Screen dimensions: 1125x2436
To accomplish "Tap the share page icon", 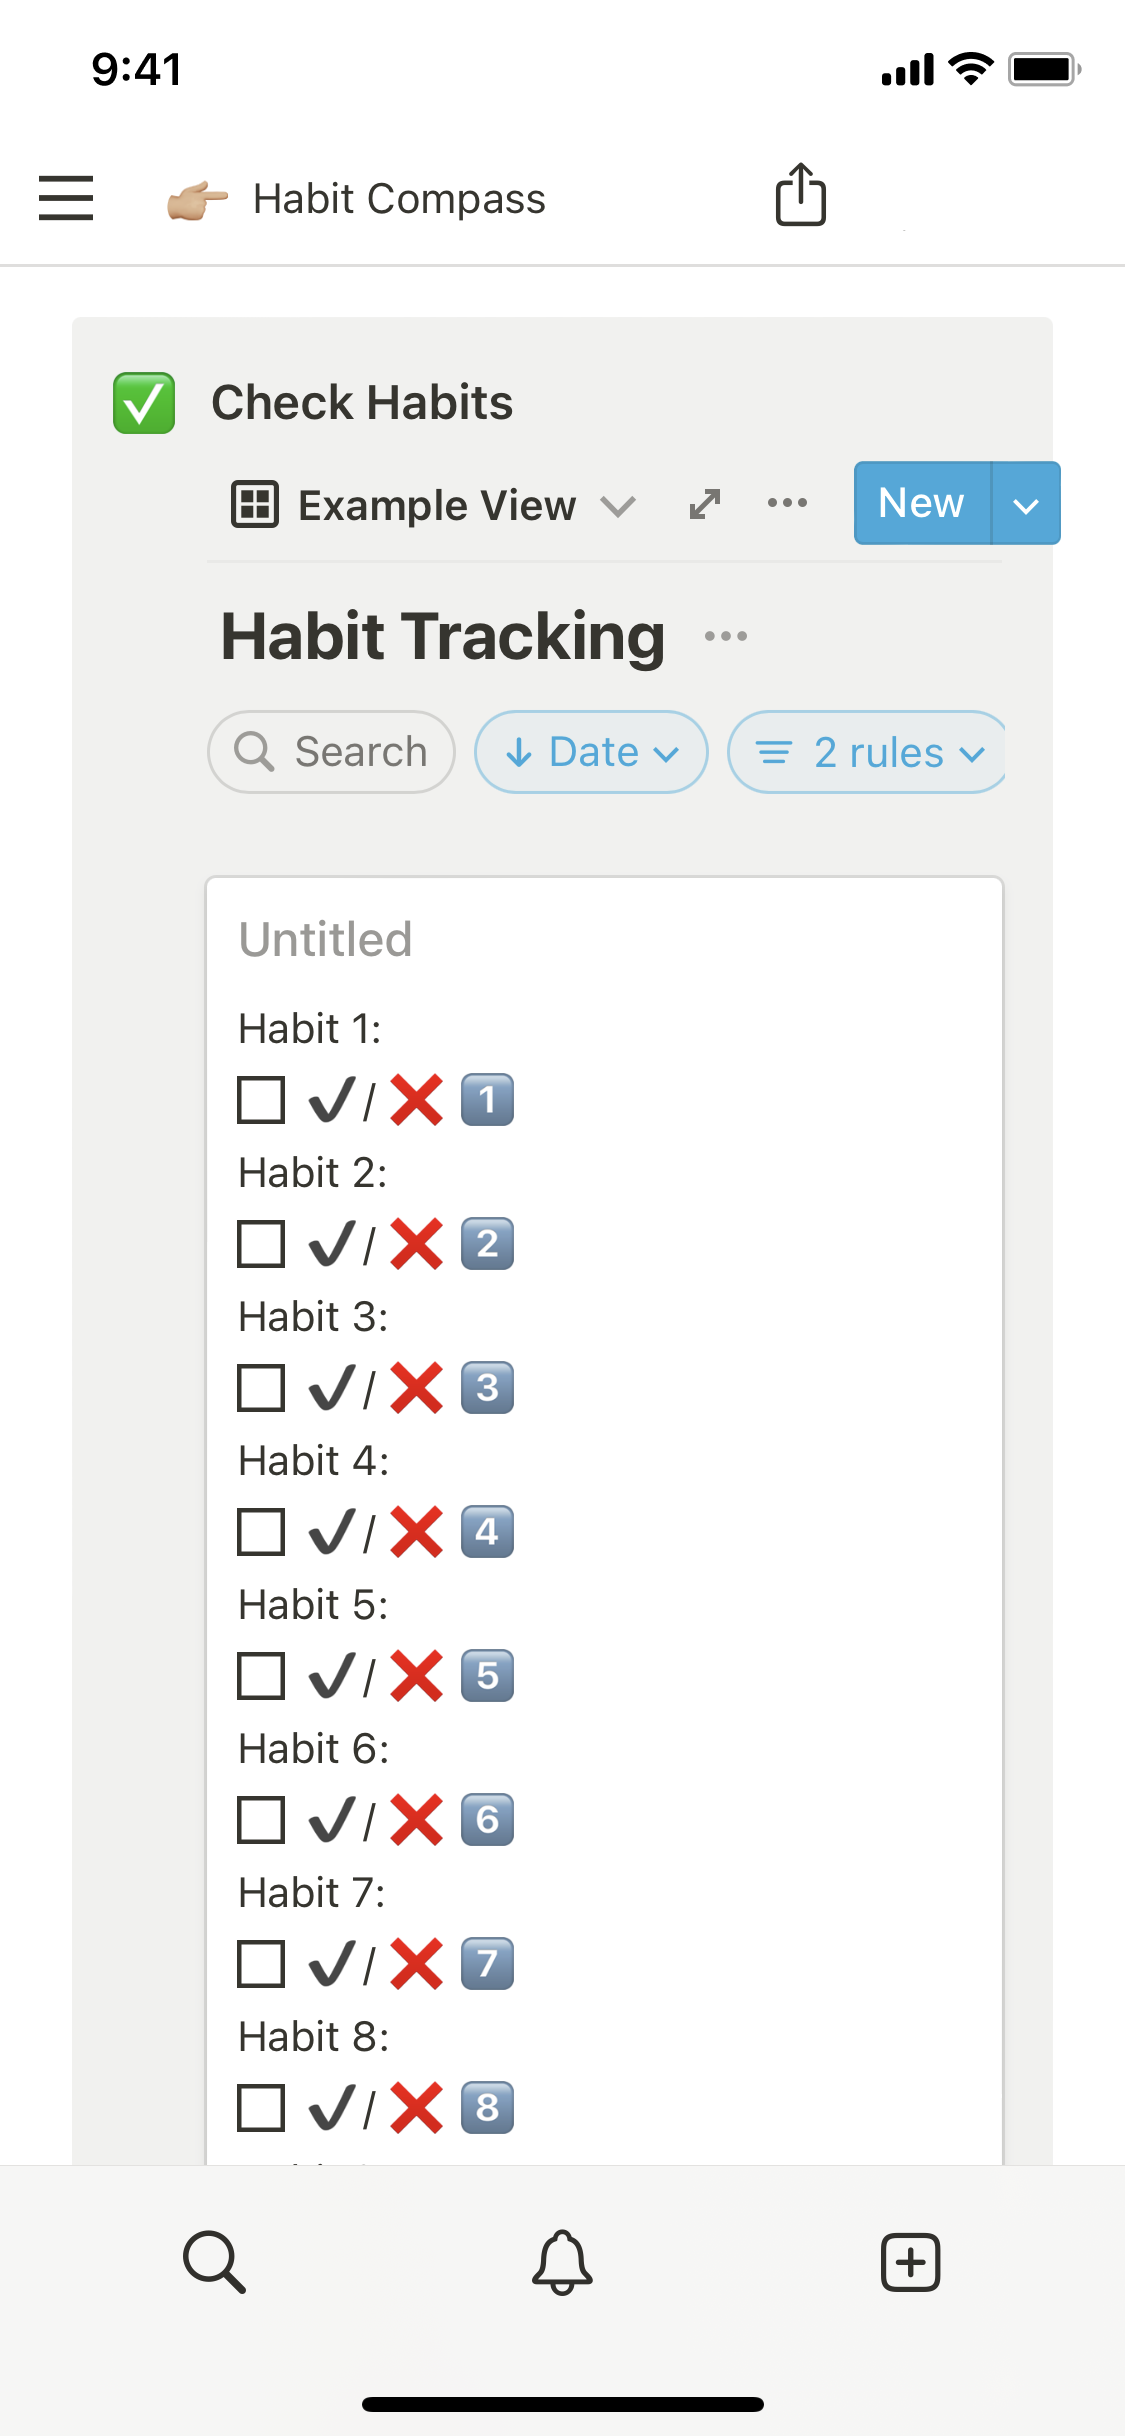I will point(800,195).
